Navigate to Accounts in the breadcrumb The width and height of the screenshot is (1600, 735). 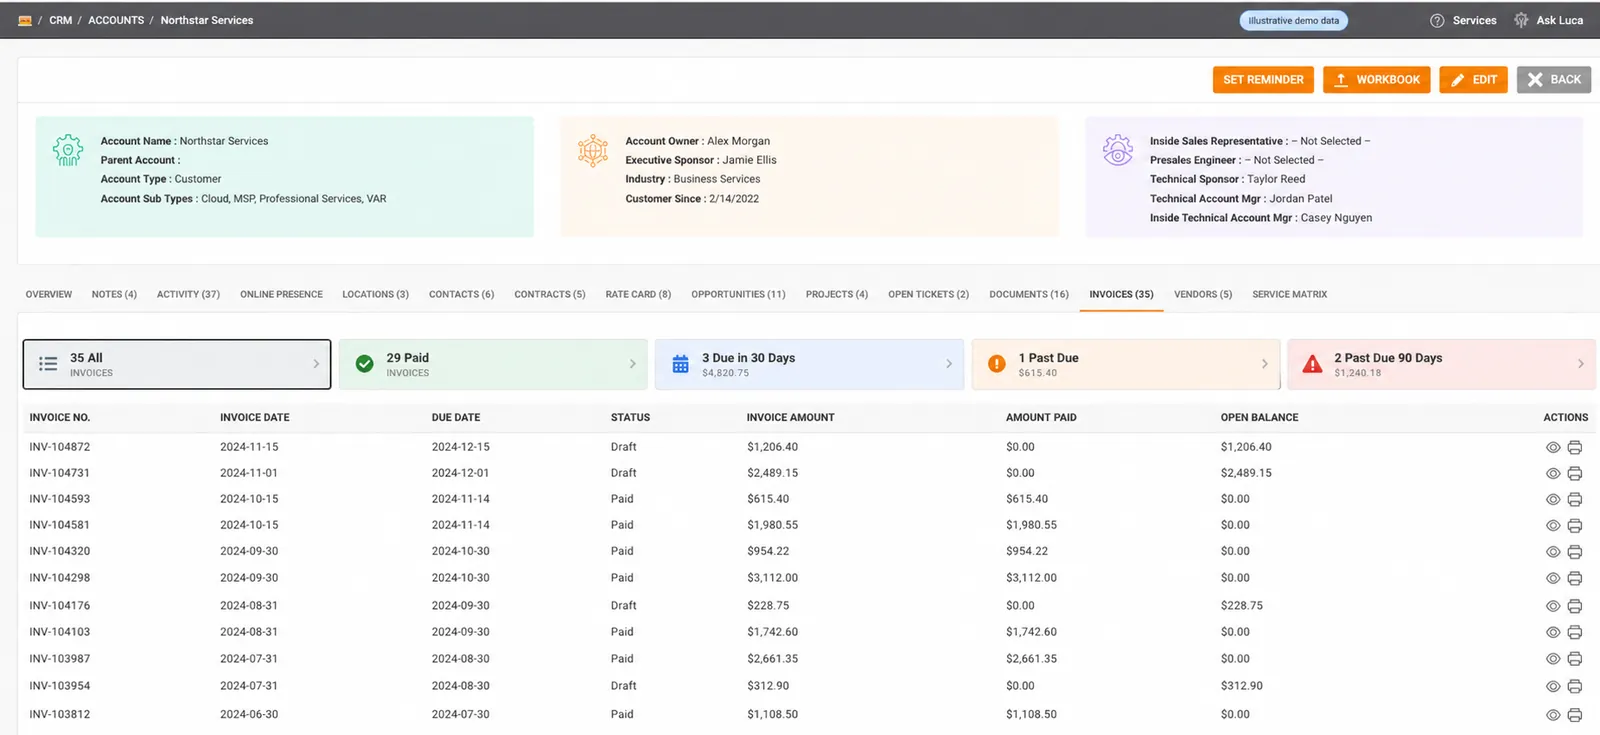coord(116,20)
